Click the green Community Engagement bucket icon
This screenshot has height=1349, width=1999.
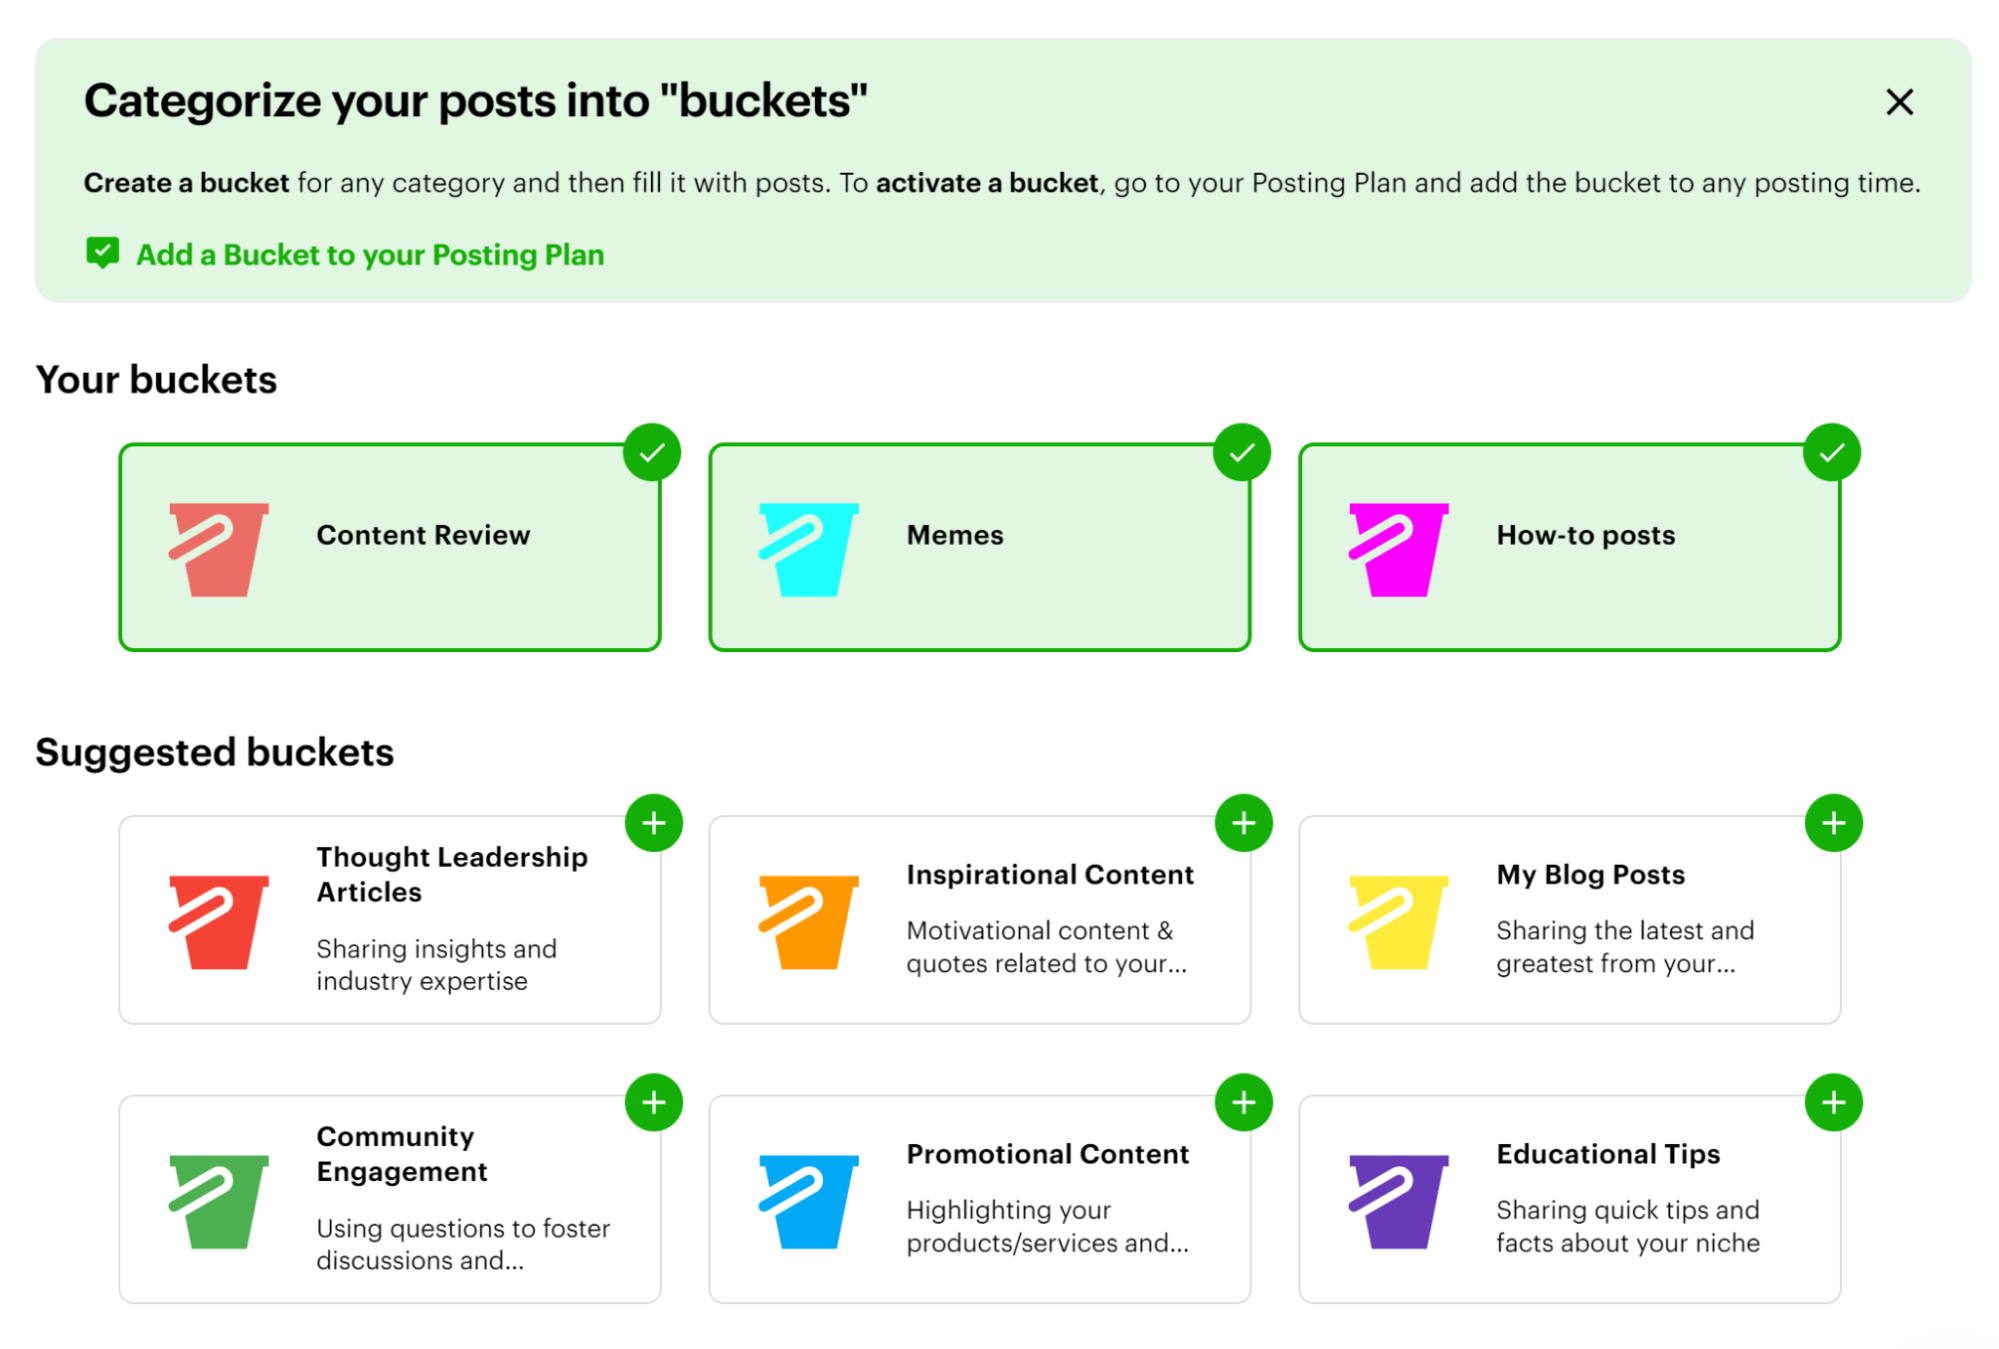pyautogui.click(x=218, y=1200)
